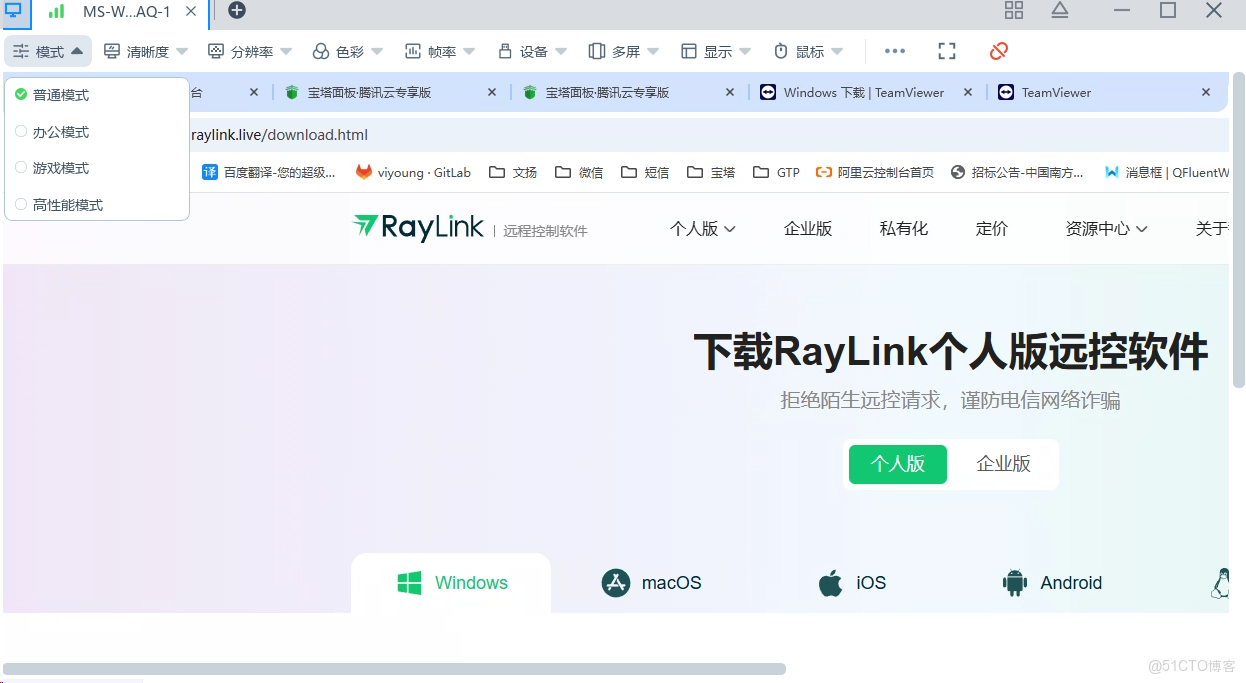This screenshot has height=683, width=1246.
Task: Click the RayLink logo on the web page
Action: tap(418, 228)
